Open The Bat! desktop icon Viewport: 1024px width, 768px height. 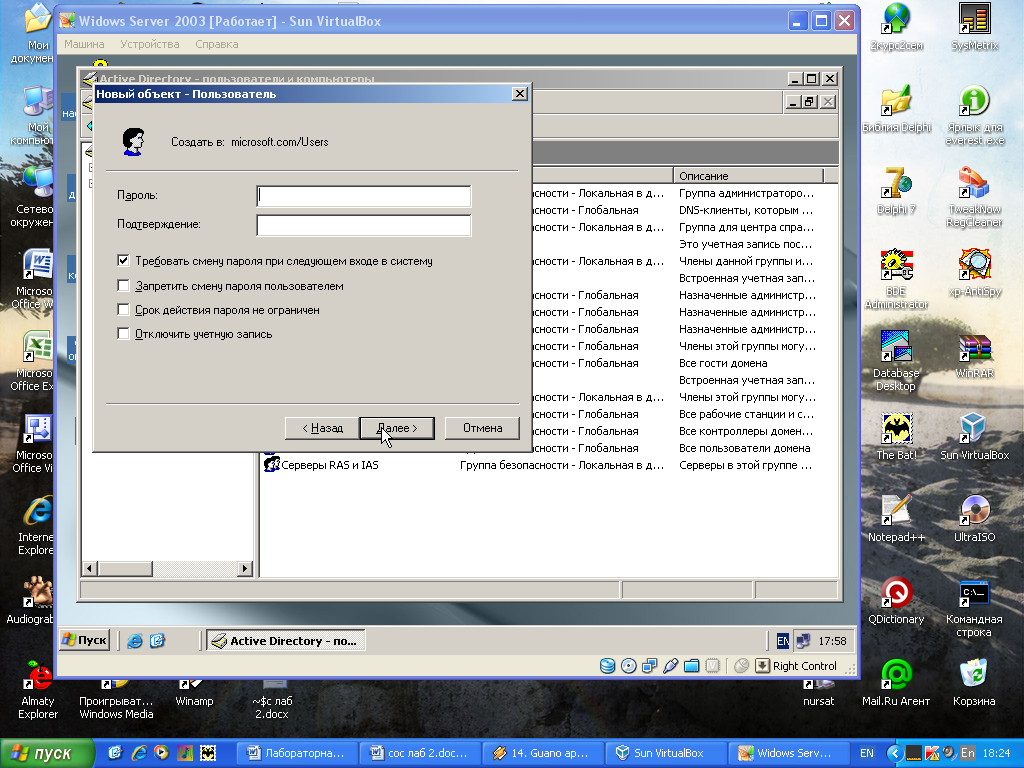pyautogui.click(x=896, y=437)
